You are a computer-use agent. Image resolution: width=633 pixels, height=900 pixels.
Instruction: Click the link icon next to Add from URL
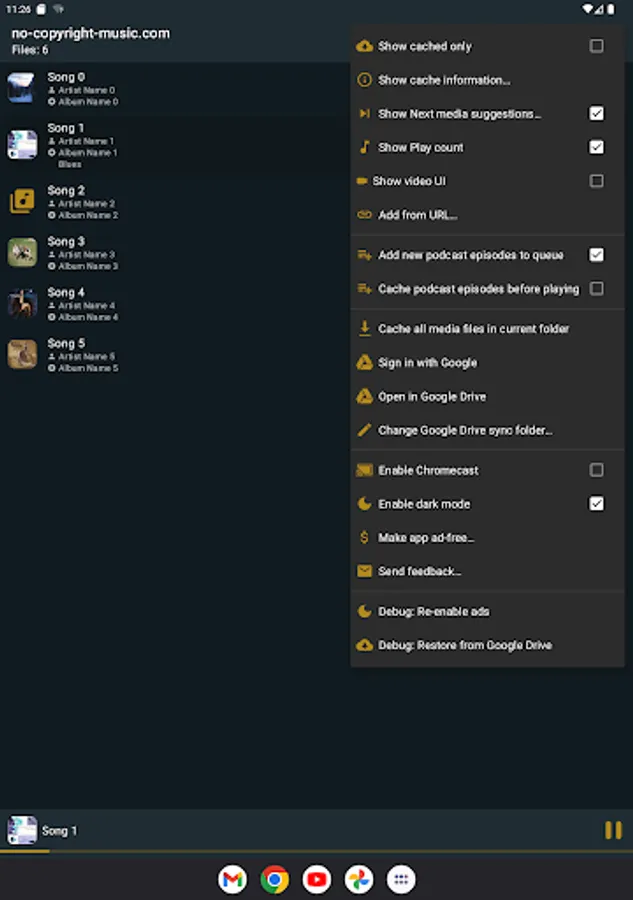(364, 215)
